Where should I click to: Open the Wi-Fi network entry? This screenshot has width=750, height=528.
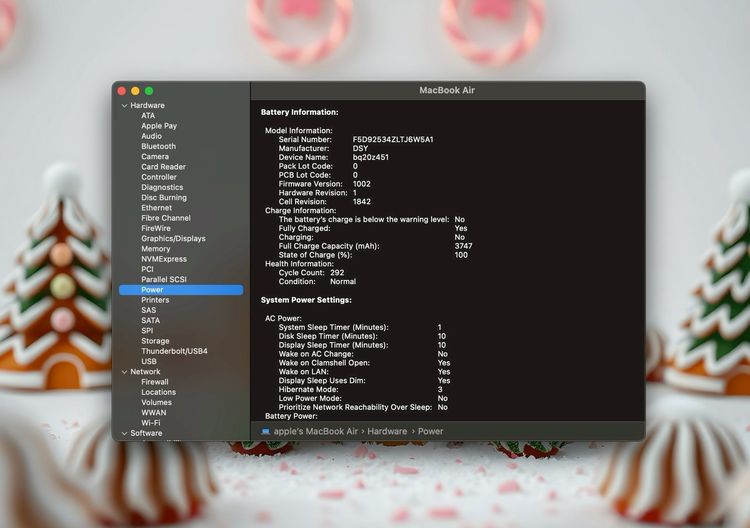[151, 423]
